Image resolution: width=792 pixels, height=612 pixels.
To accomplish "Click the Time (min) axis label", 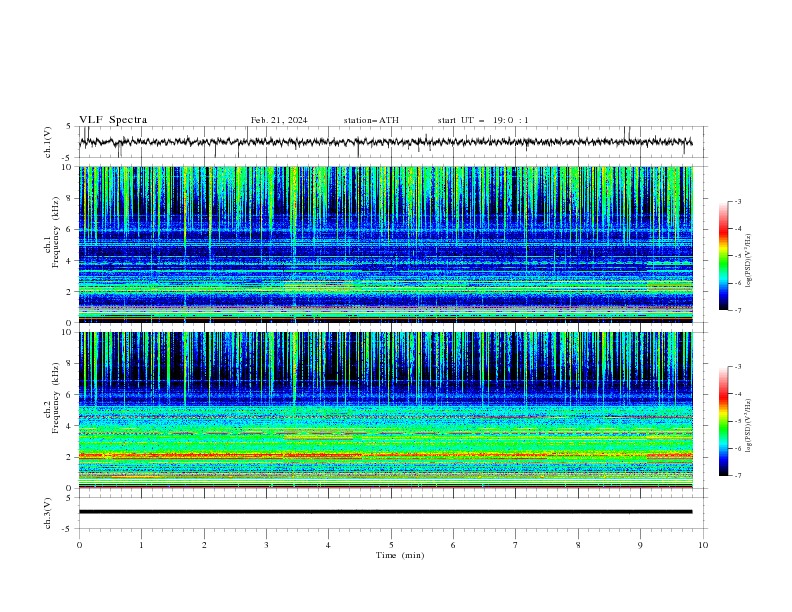I will click(400, 555).
